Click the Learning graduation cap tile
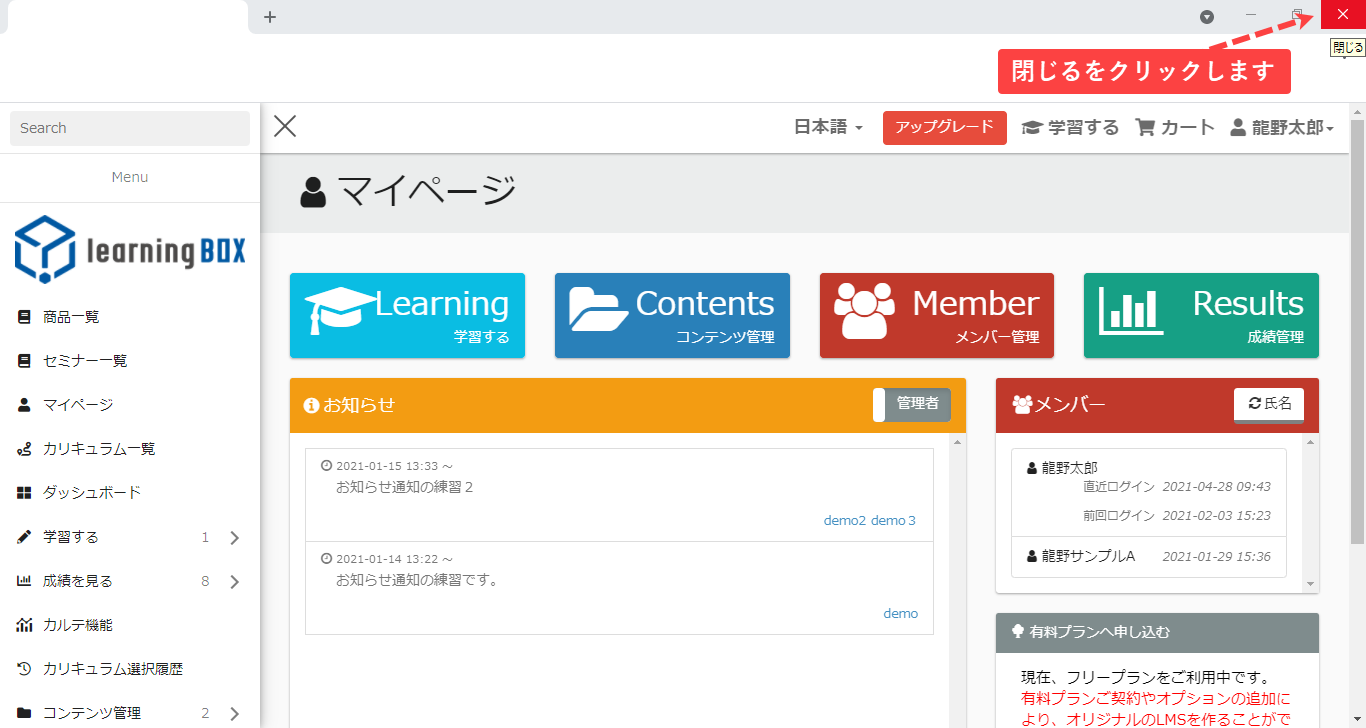Screen dimensions: 1366x728 [x=406, y=315]
